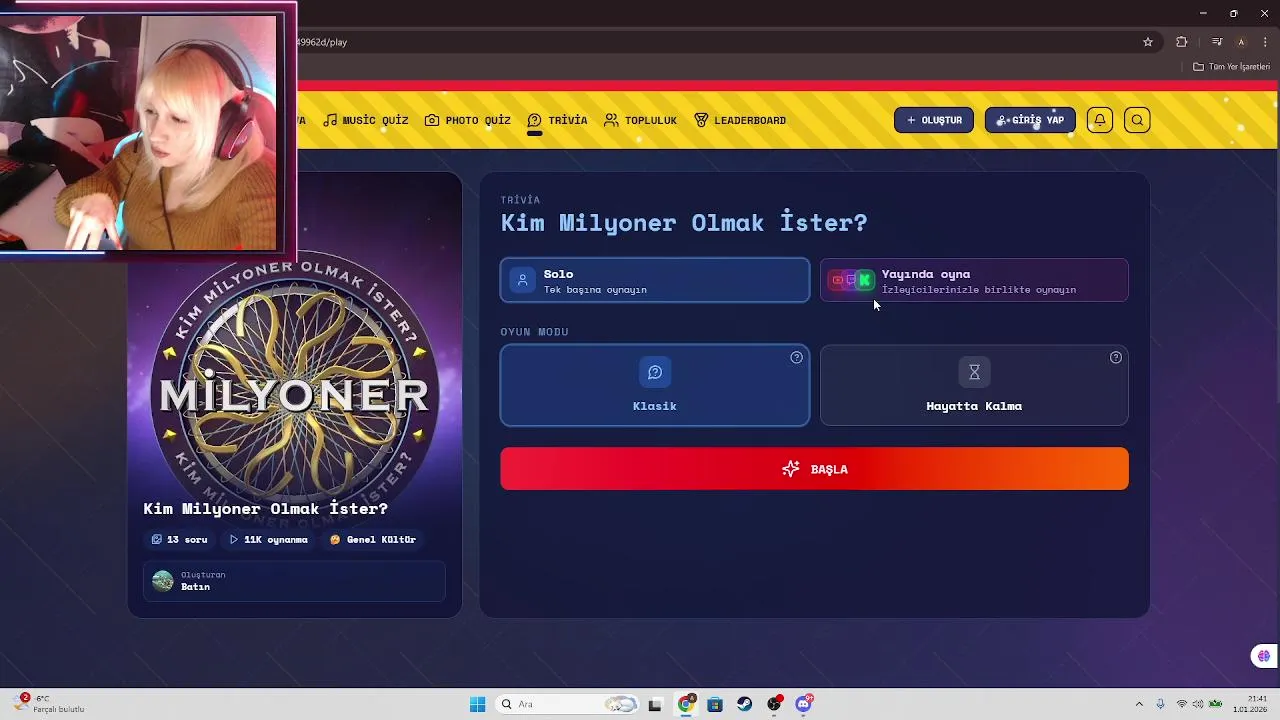The height and width of the screenshot is (720, 1280).
Task: Show help for Hayatta Kalma mode
Action: [x=1116, y=358]
